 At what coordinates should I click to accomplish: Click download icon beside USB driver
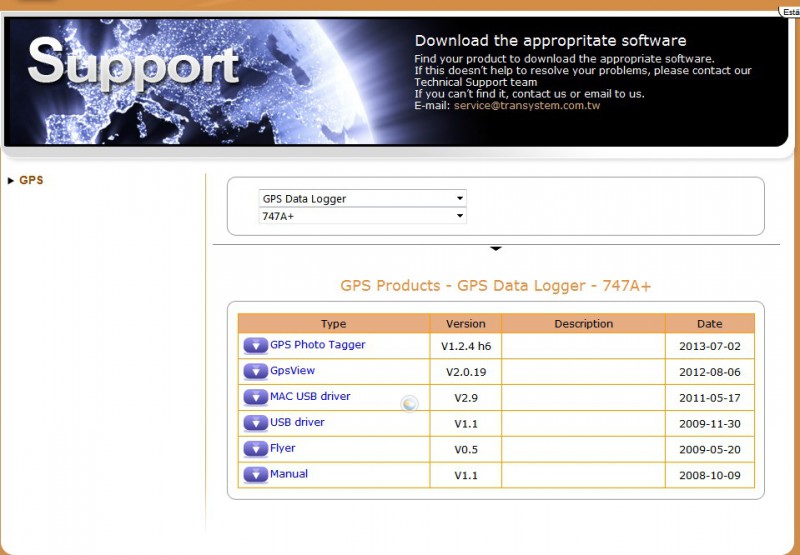click(x=255, y=424)
